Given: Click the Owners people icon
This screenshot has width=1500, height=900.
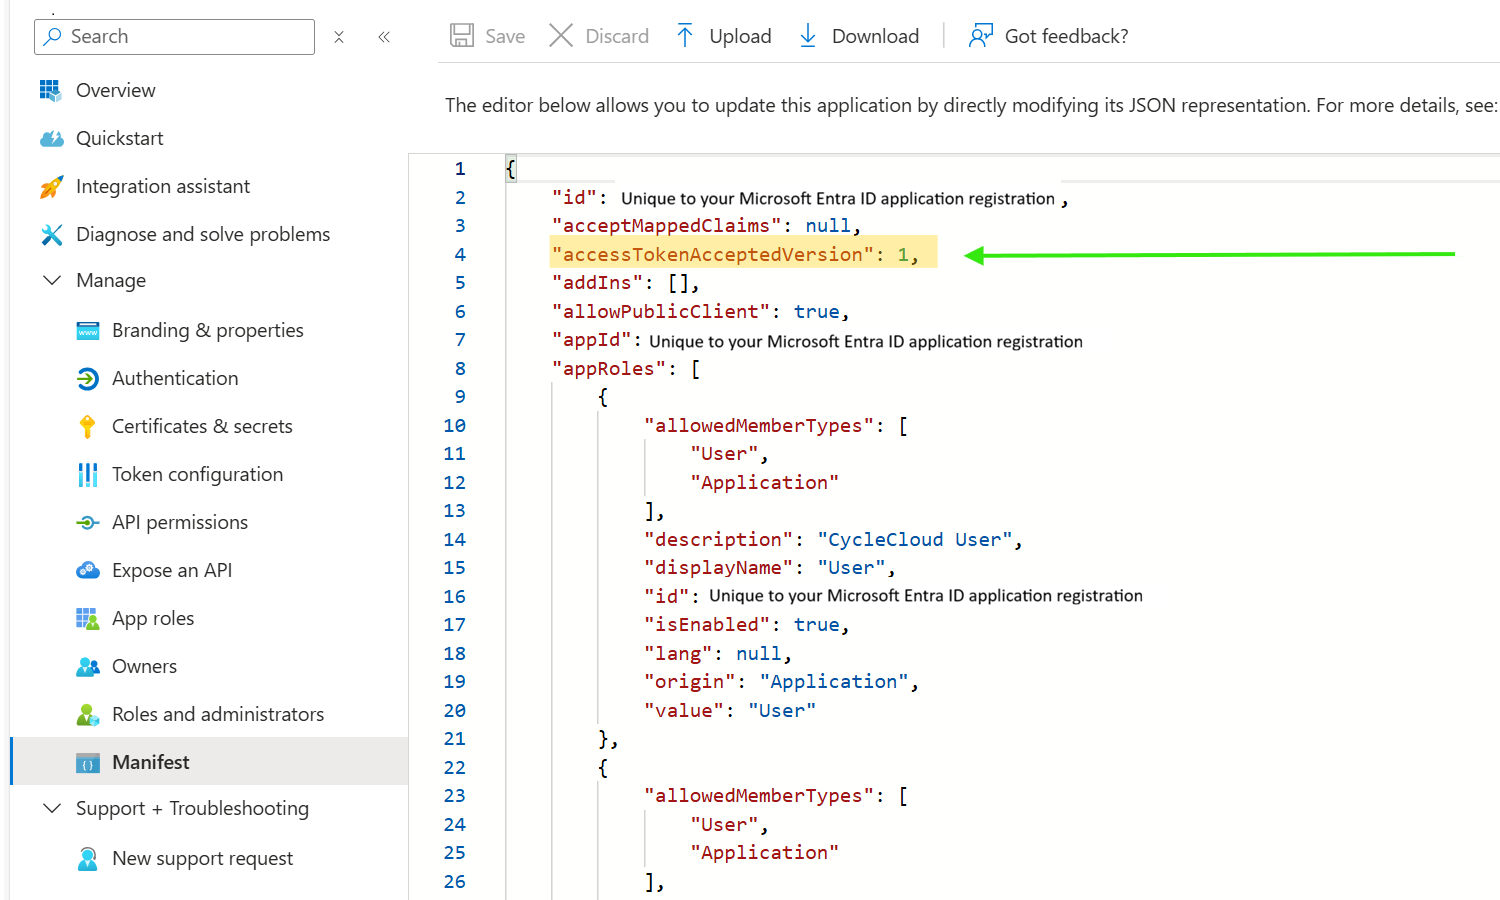Looking at the screenshot, I should coord(88,666).
